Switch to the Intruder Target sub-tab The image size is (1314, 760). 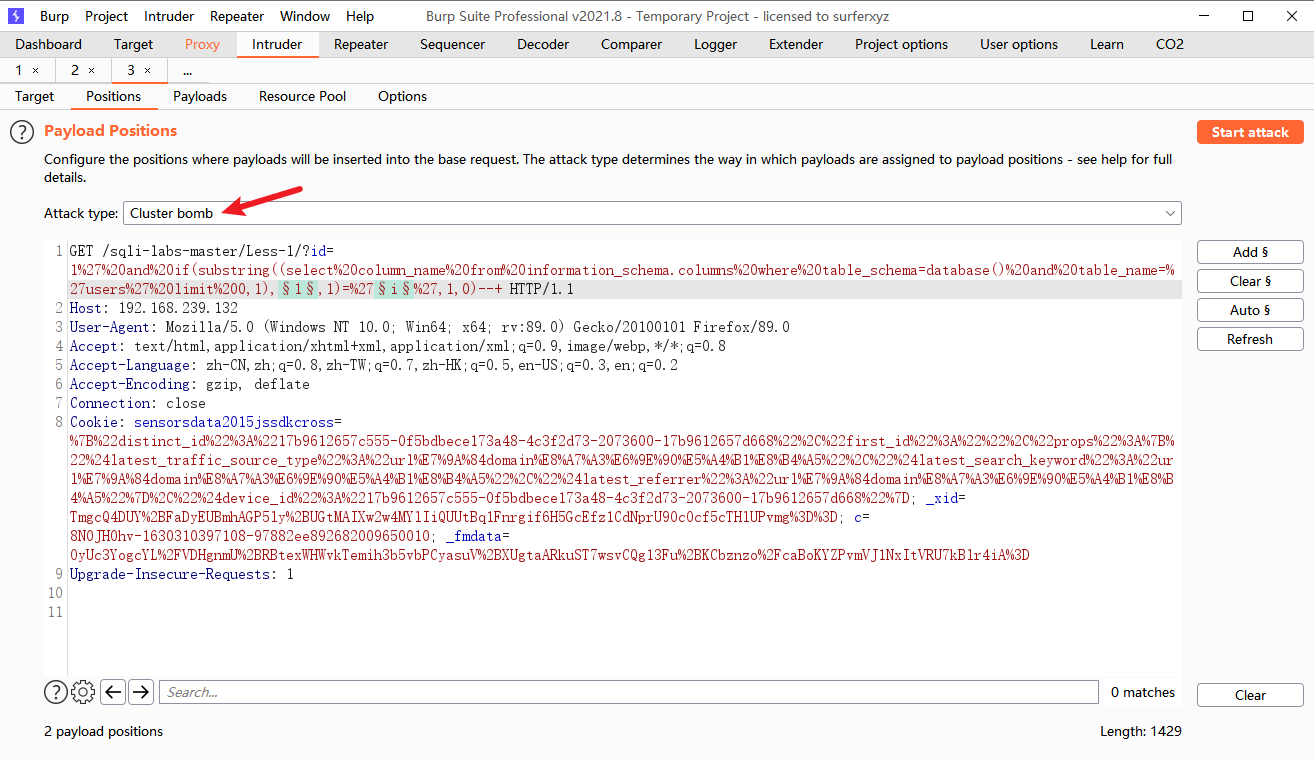click(35, 96)
